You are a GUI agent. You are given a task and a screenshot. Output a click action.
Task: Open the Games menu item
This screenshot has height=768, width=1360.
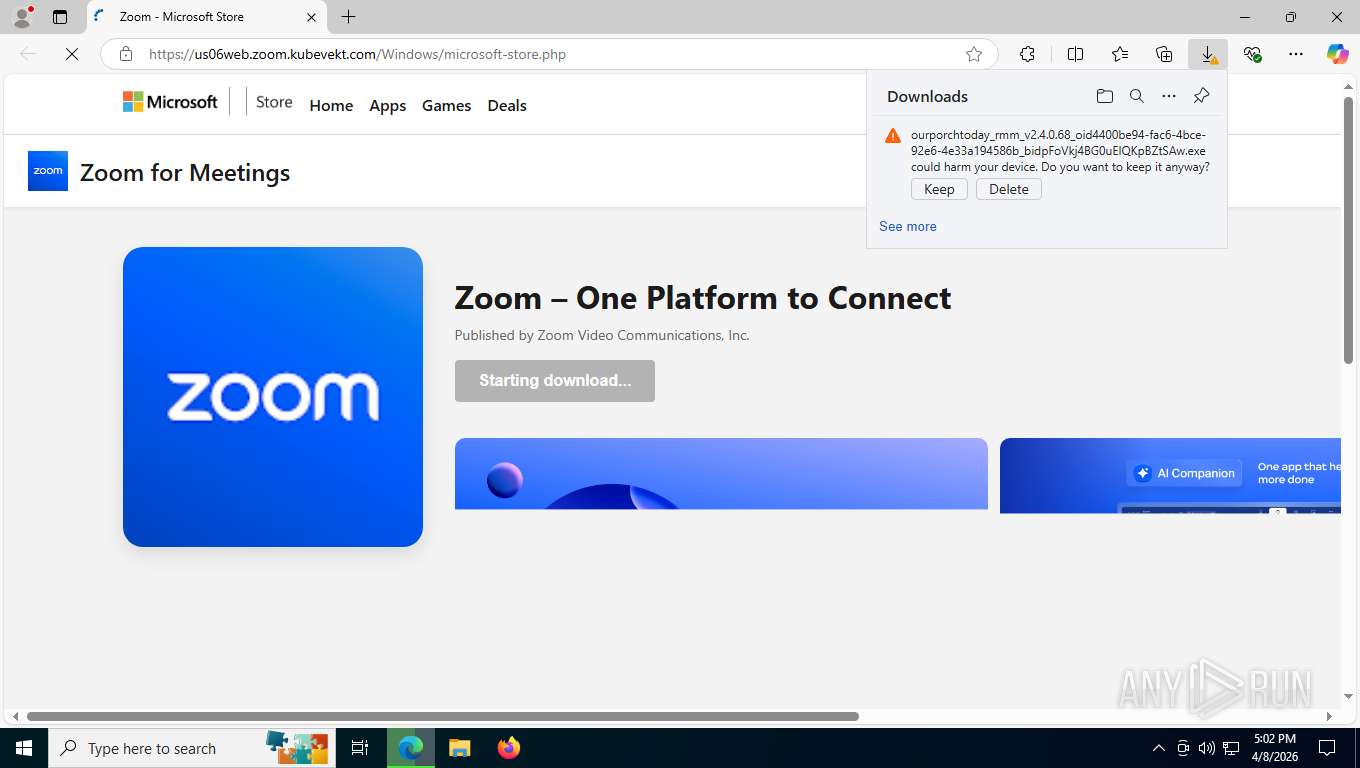(446, 105)
